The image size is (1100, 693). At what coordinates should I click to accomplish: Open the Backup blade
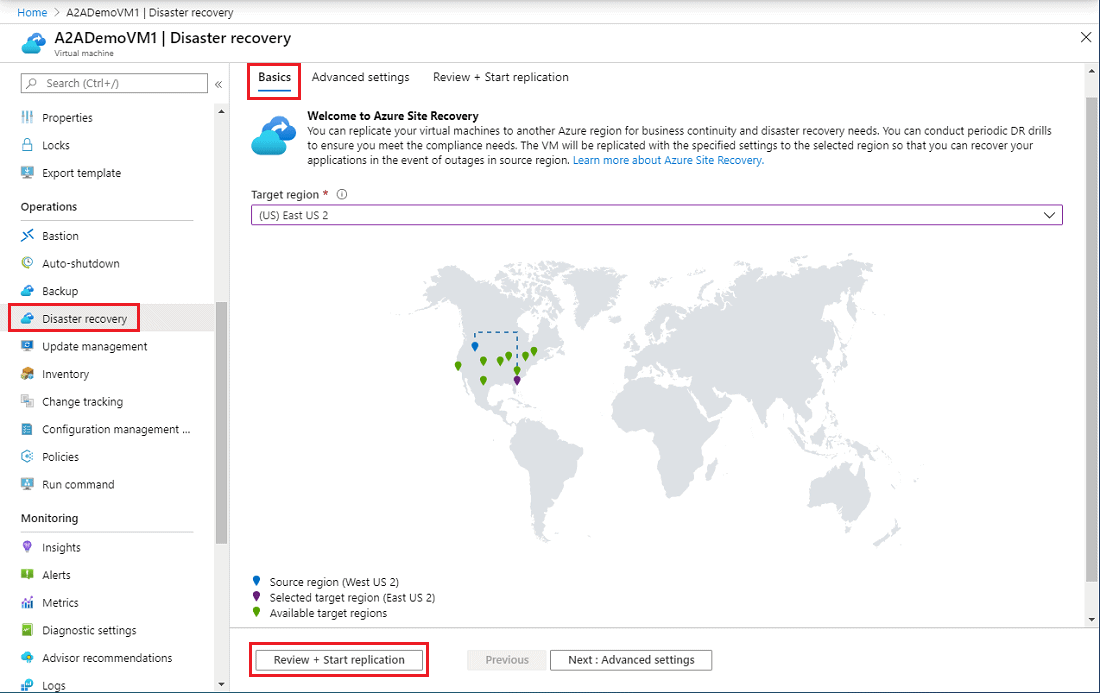point(64,290)
